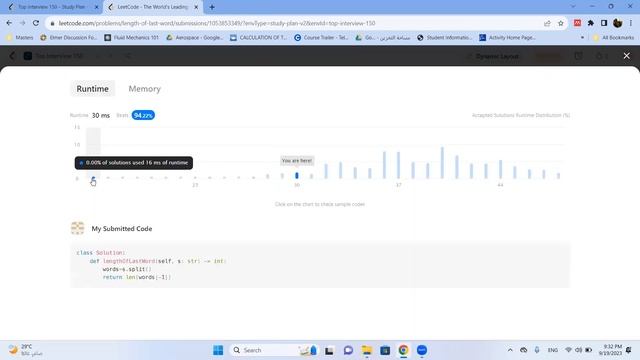Bookmark this page with the star icon
Viewport: 640px width, 360px height.
560,23
